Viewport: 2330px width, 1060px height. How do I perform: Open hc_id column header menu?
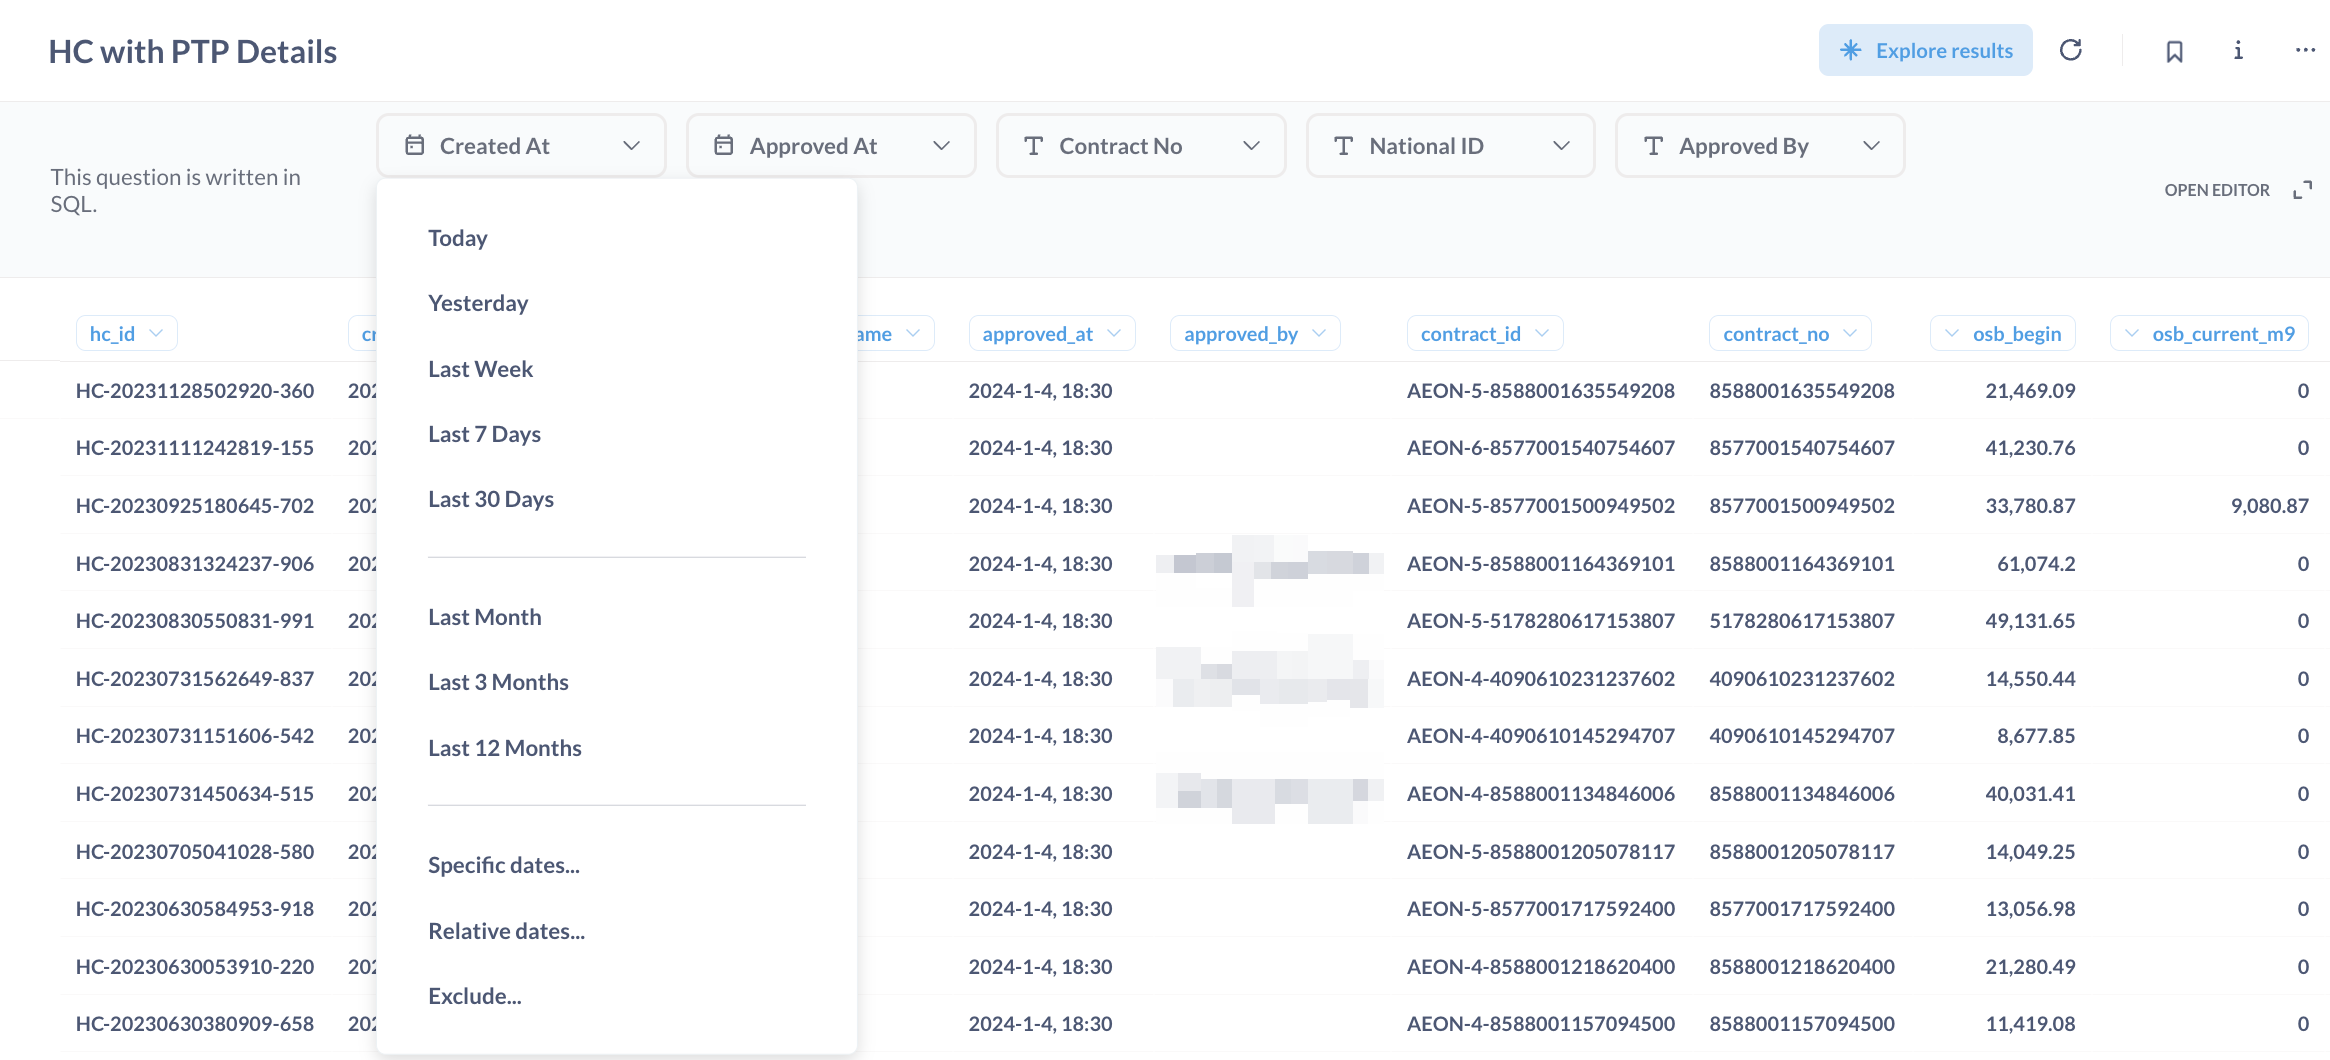pos(127,334)
